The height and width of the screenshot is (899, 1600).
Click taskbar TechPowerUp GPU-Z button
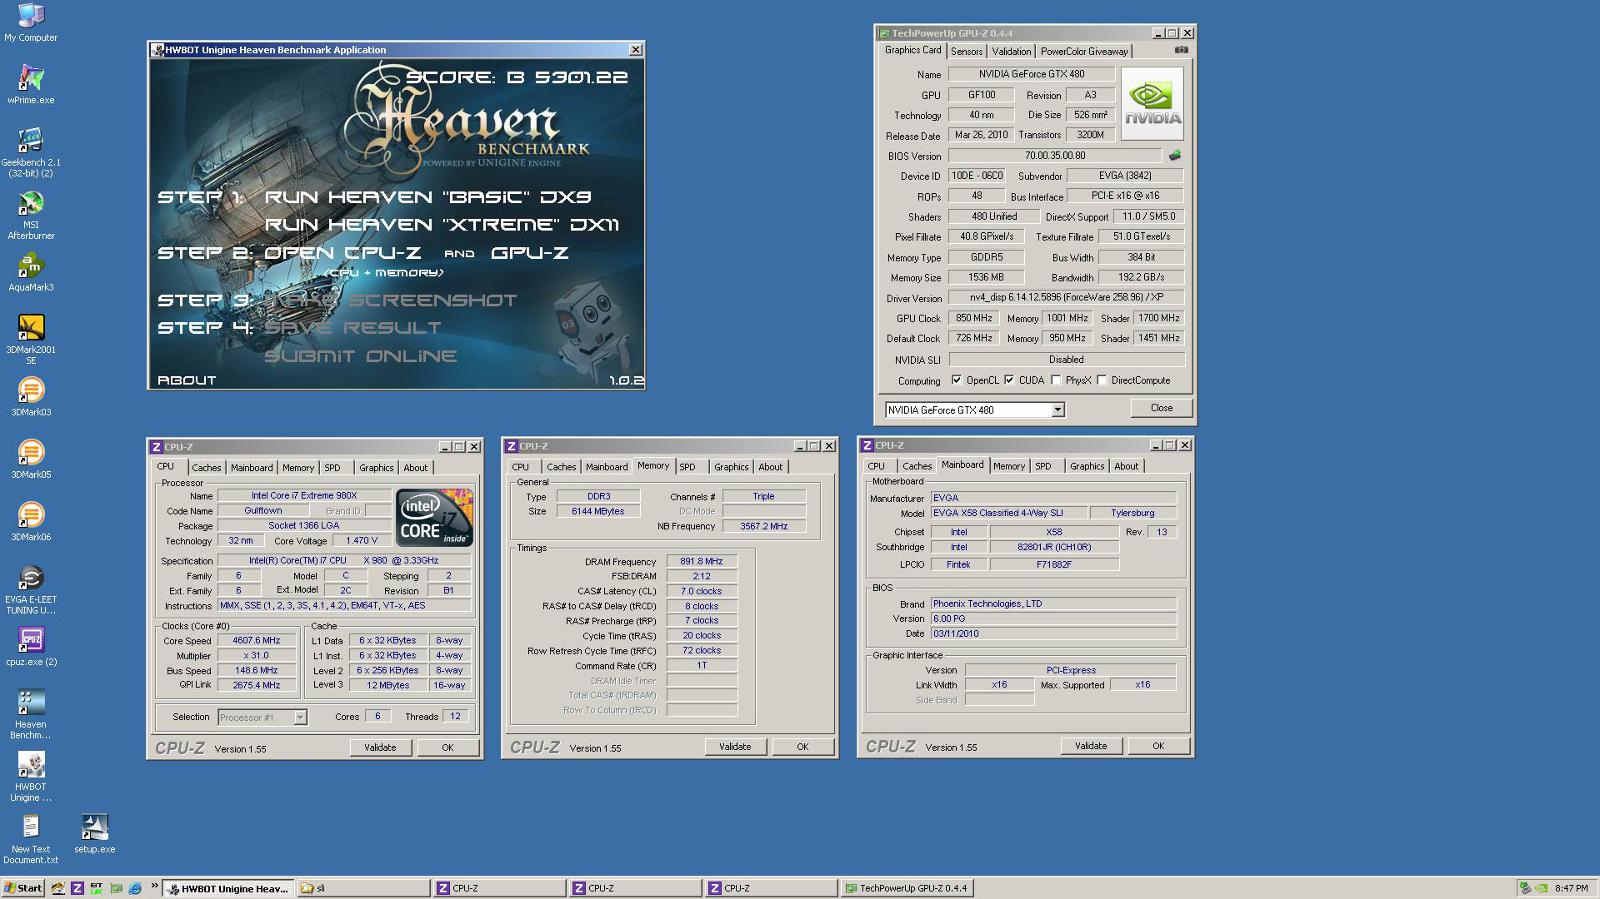pos(906,888)
